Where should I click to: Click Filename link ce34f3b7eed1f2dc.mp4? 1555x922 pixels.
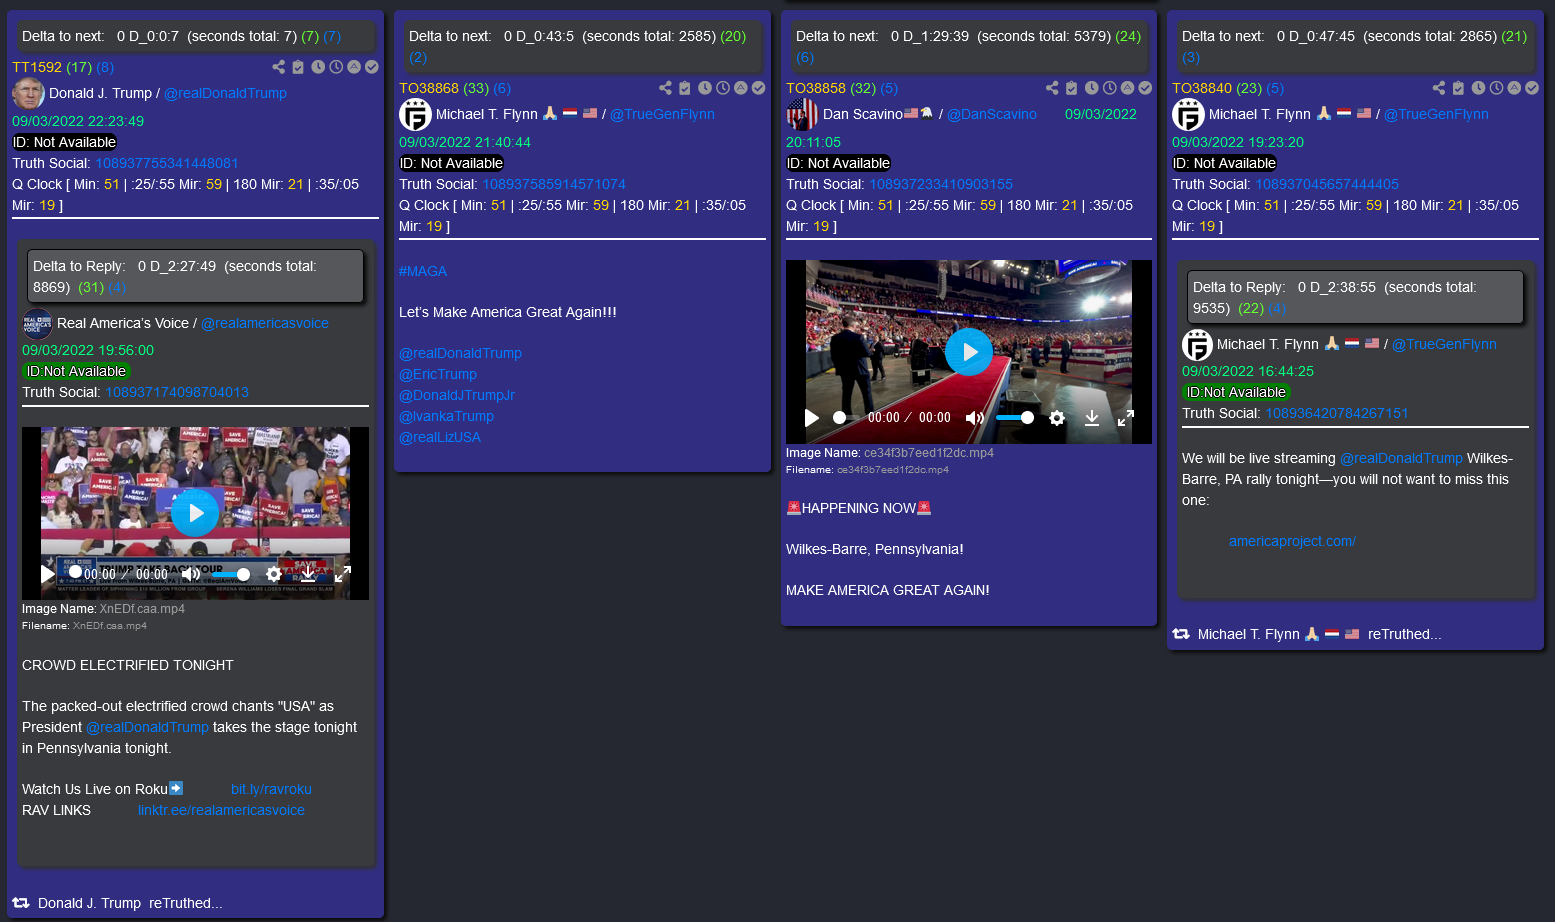click(893, 470)
